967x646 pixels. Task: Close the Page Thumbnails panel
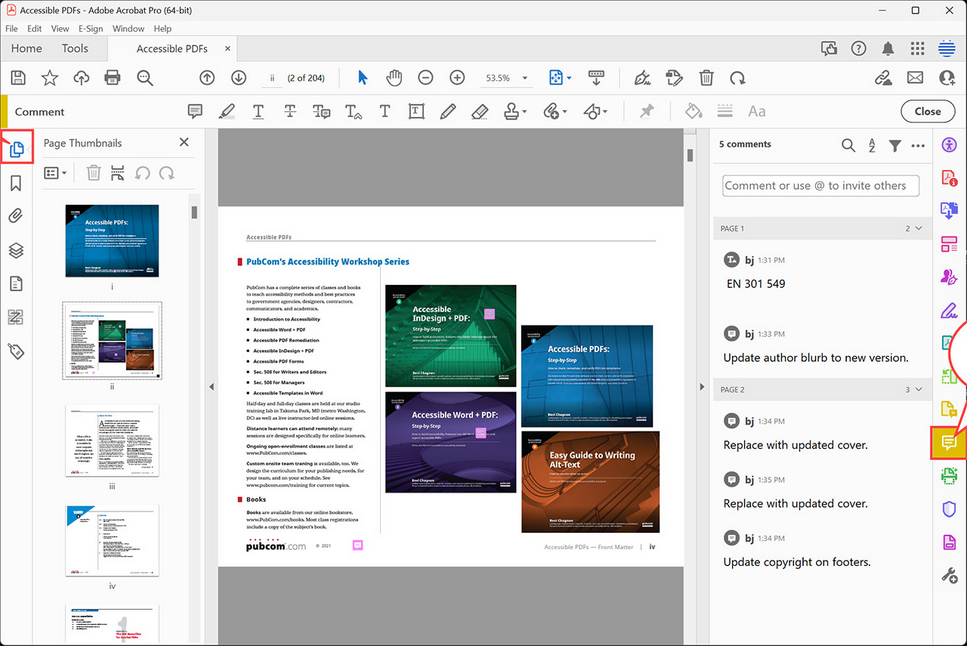coord(184,142)
